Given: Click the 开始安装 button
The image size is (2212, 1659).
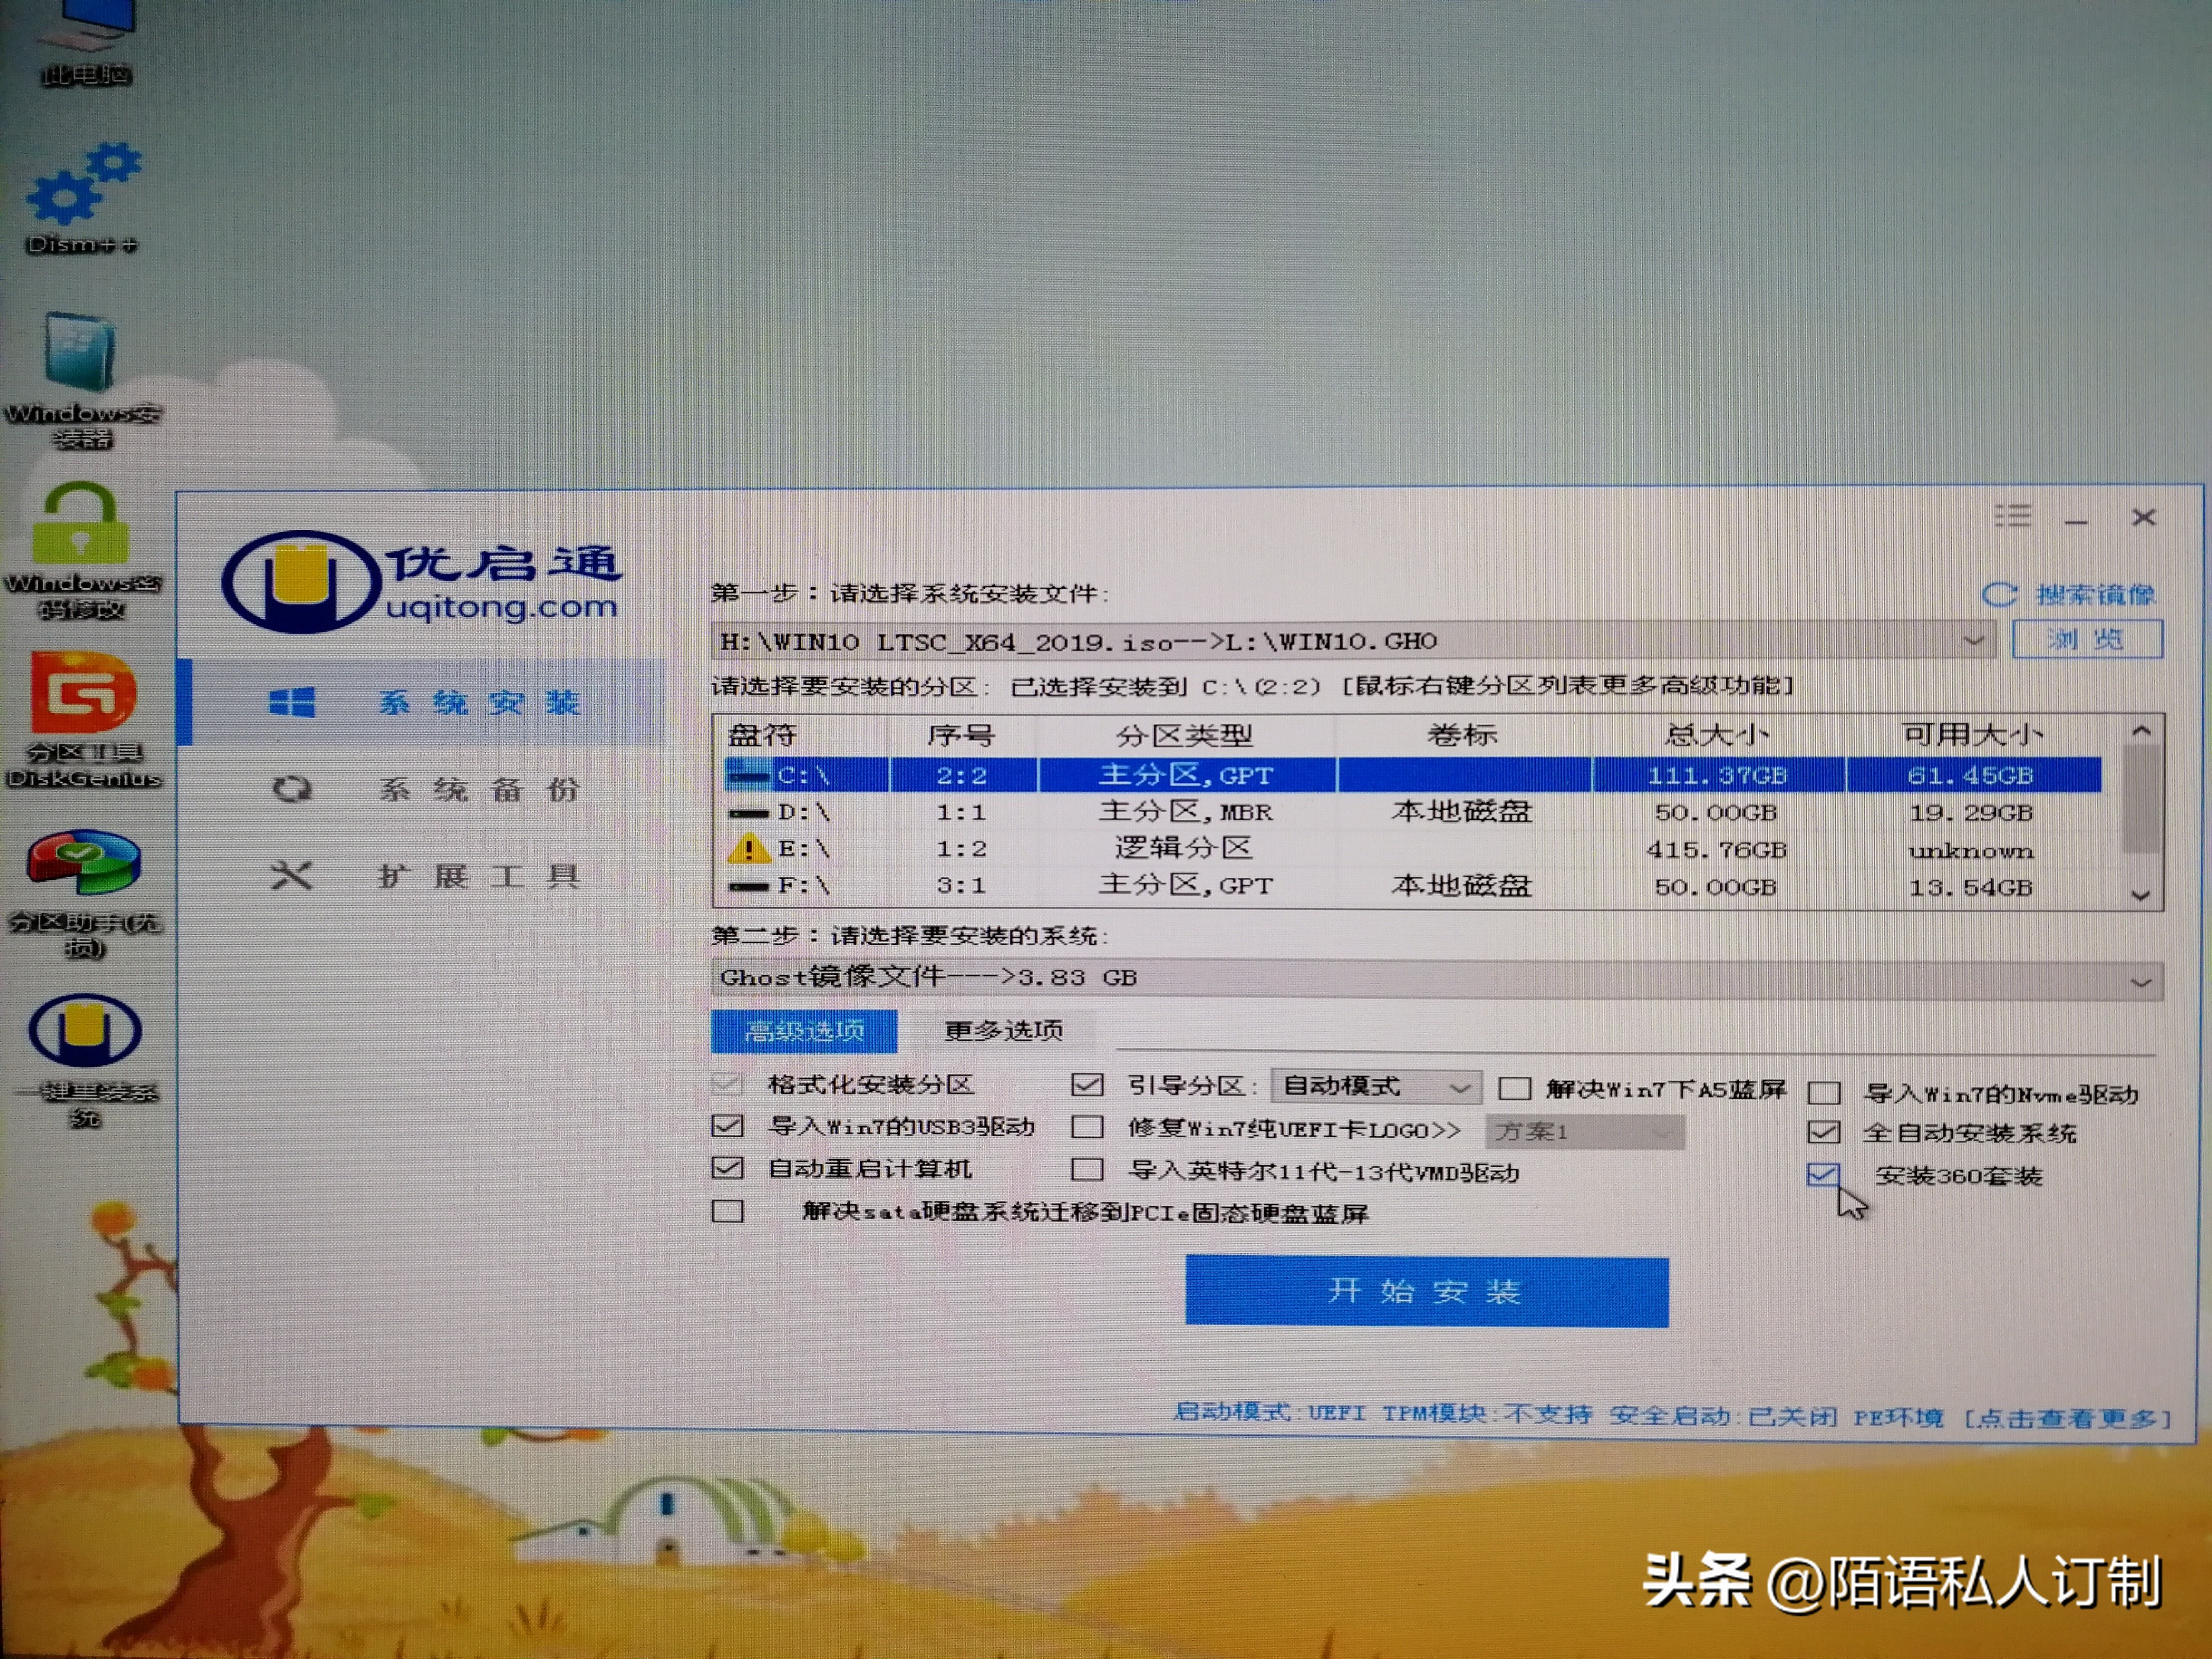Looking at the screenshot, I should pyautogui.click(x=1426, y=1291).
